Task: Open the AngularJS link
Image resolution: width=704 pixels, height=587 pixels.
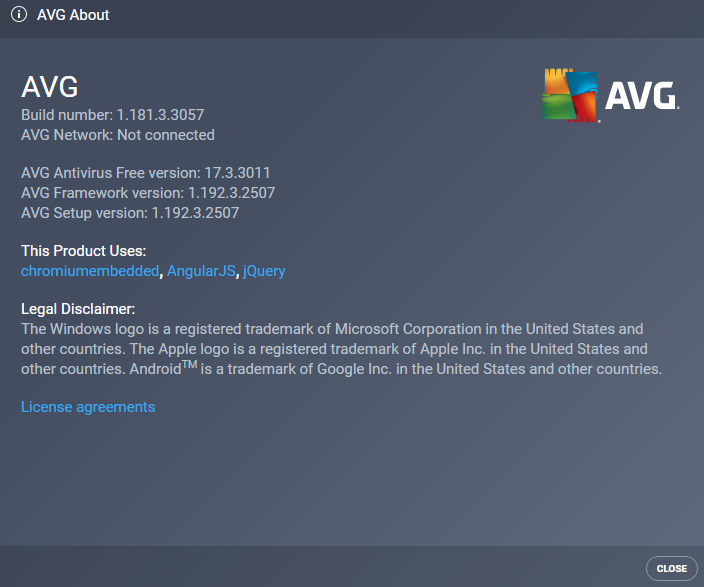Action: (x=201, y=271)
